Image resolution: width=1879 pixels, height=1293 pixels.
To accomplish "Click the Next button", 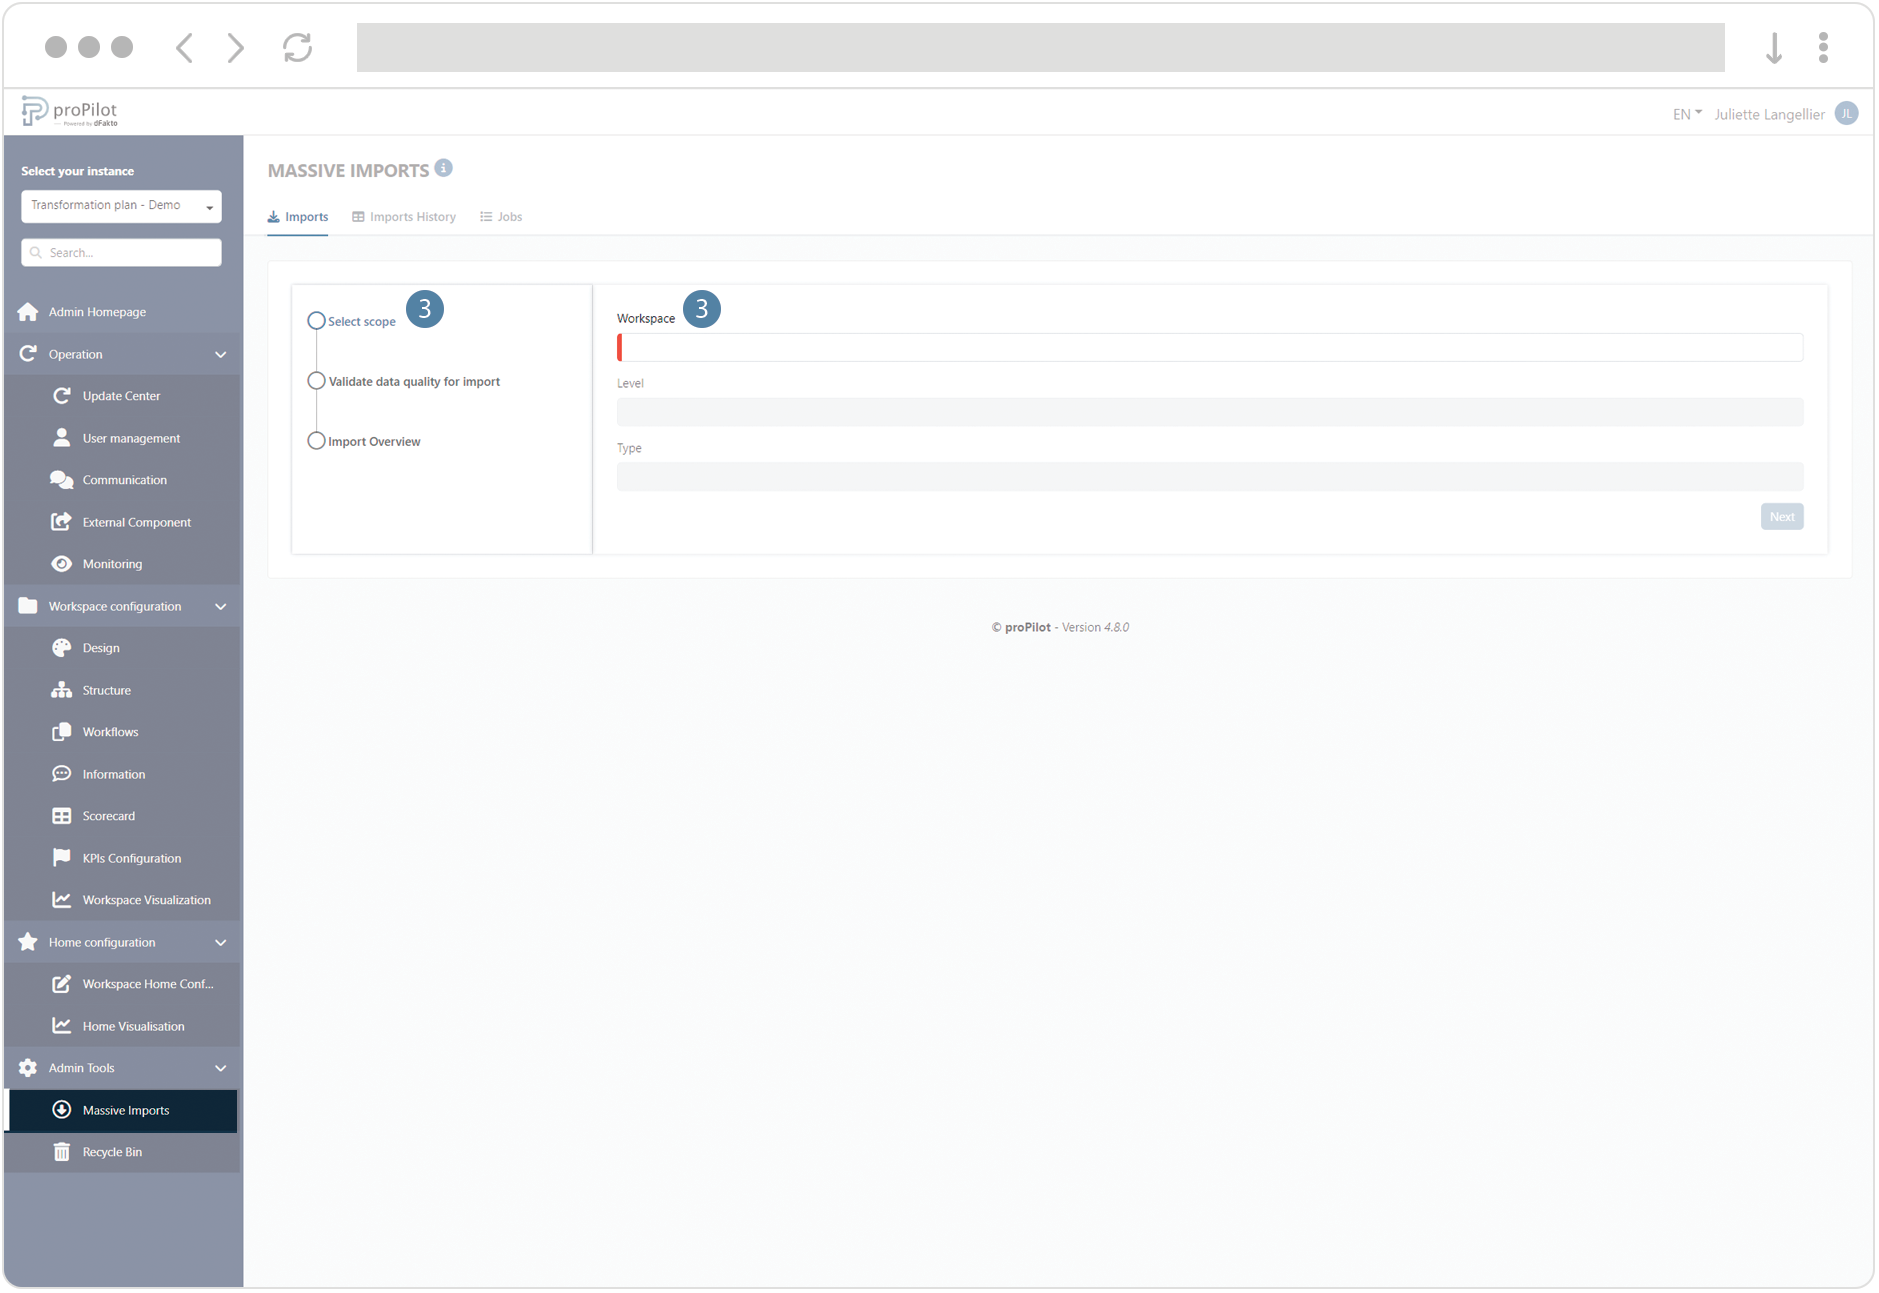I will click(1782, 516).
